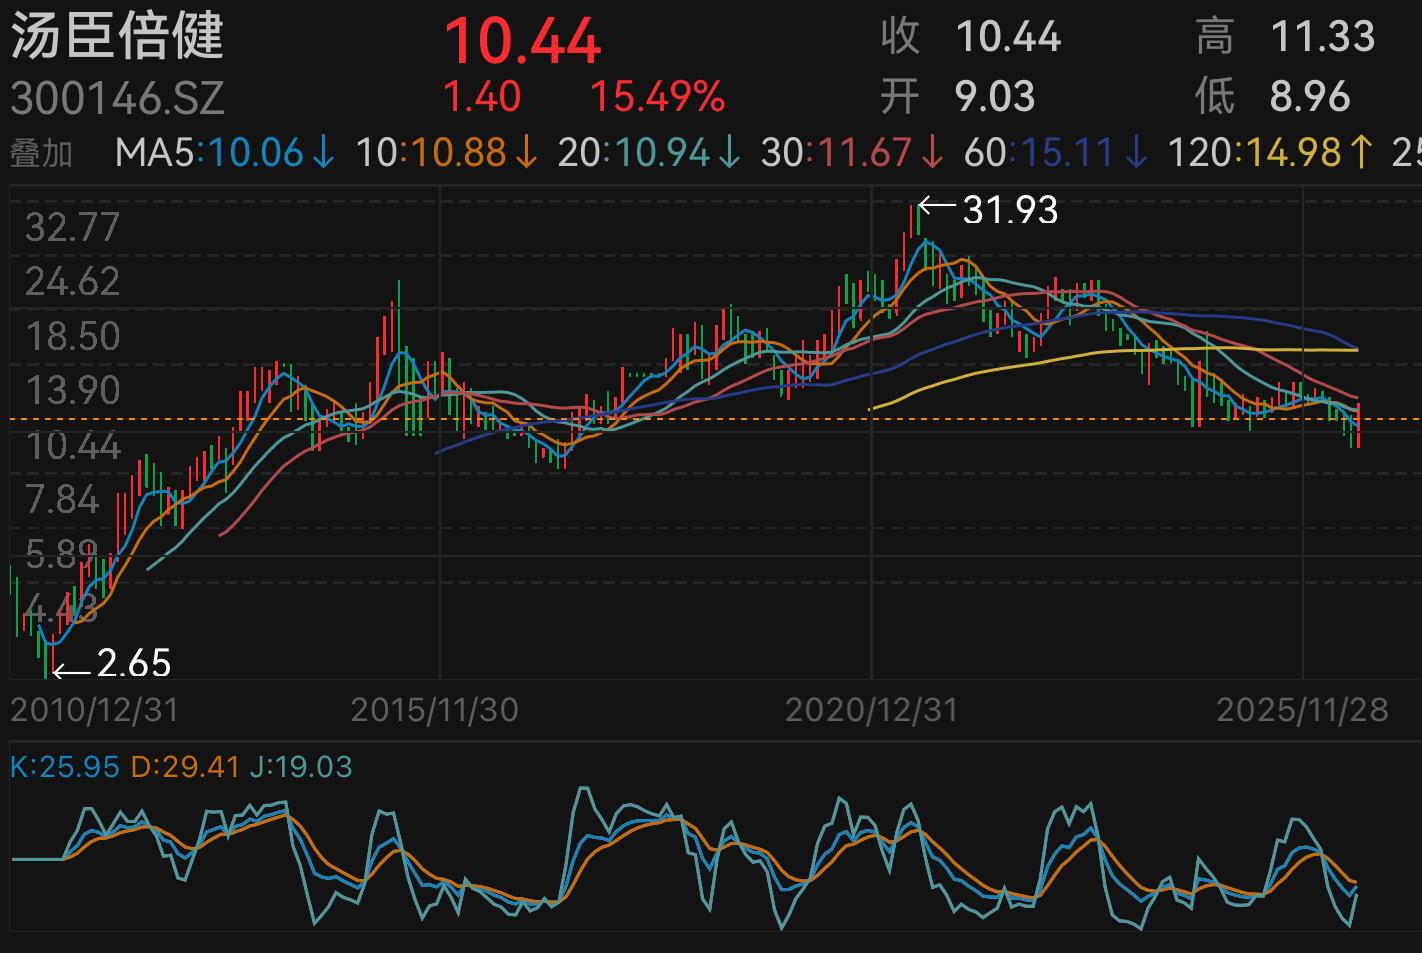Image resolution: width=1422 pixels, height=953 pixels.
Task: Click the percent change 15.49%
Action: click(x=657, y=97)
